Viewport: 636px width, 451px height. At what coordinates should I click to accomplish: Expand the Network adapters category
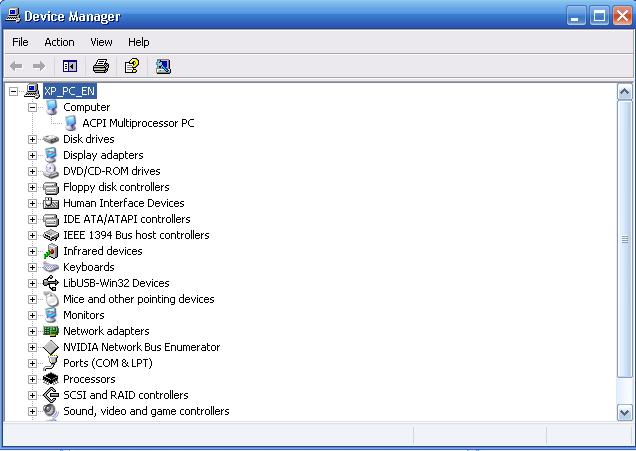pos(32,331)
